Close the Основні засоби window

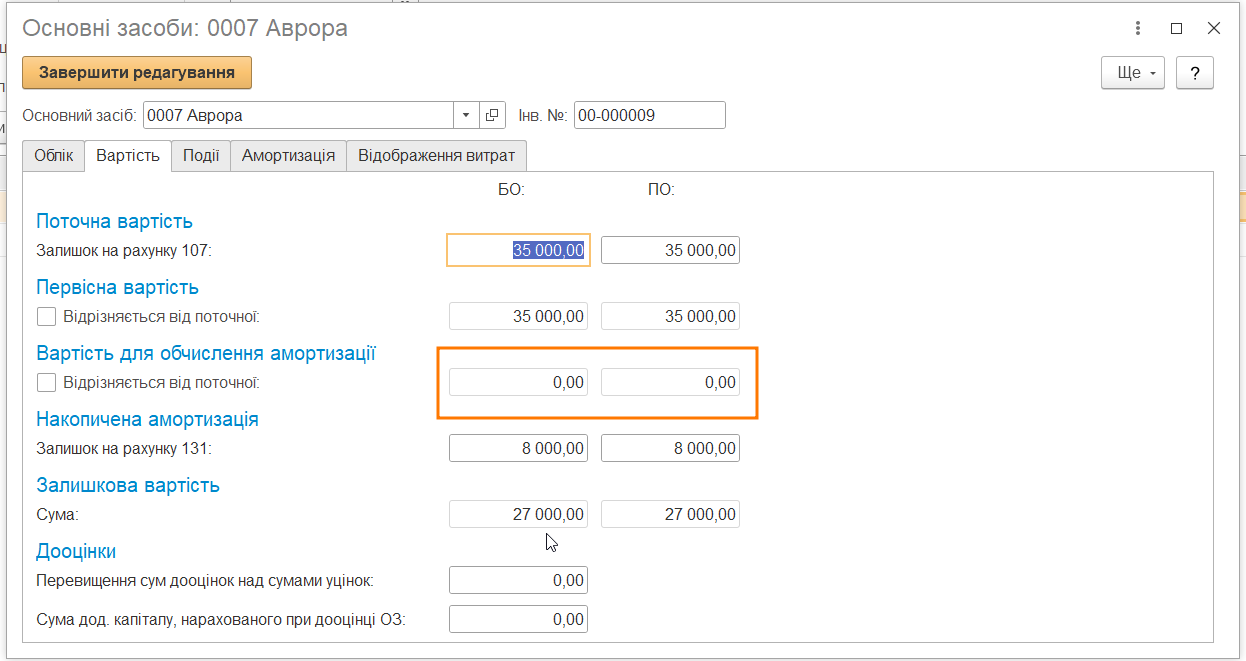(x=1213, y=29)
